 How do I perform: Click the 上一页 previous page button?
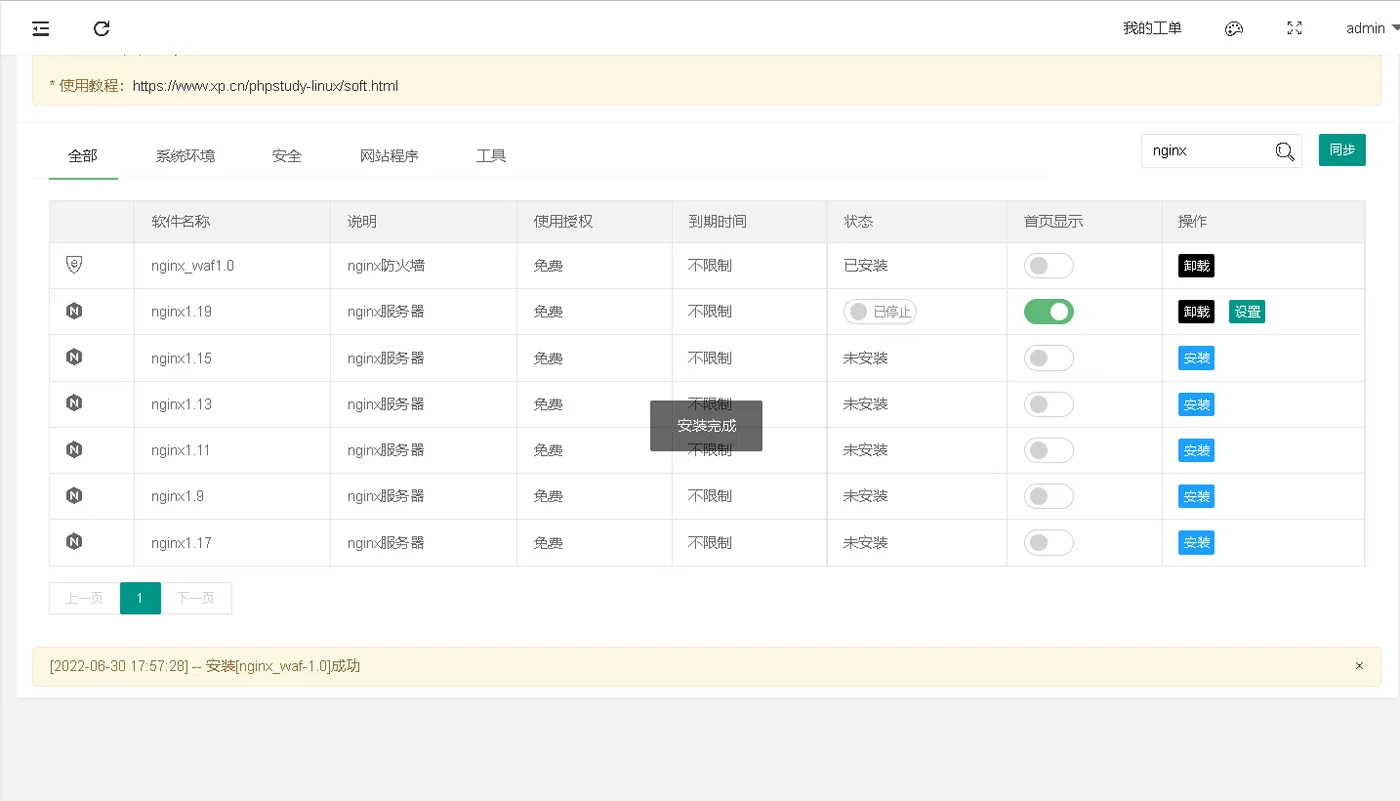coord(85,598)
